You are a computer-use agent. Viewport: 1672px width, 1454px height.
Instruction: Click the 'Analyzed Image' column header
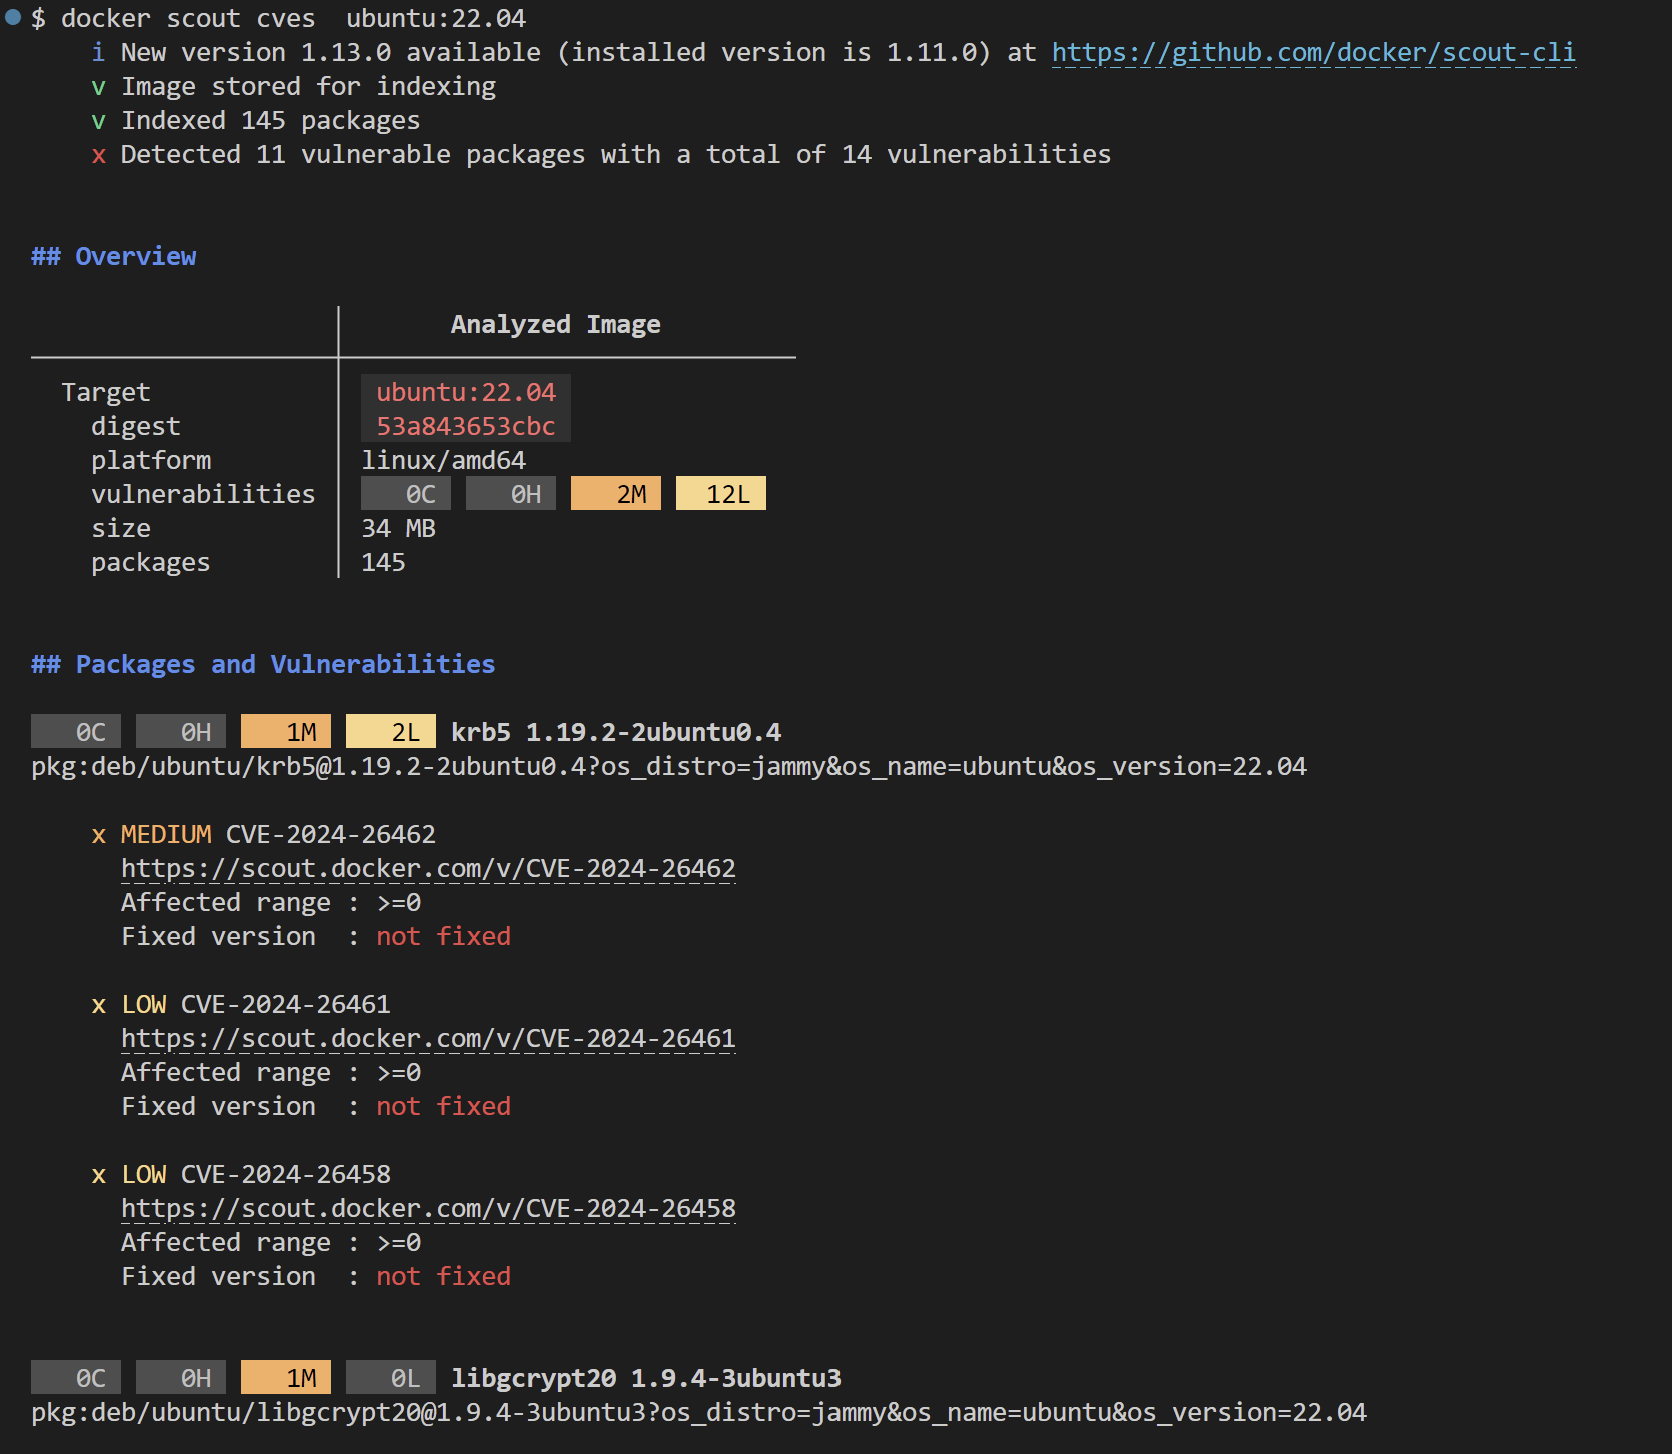[555, 324]
